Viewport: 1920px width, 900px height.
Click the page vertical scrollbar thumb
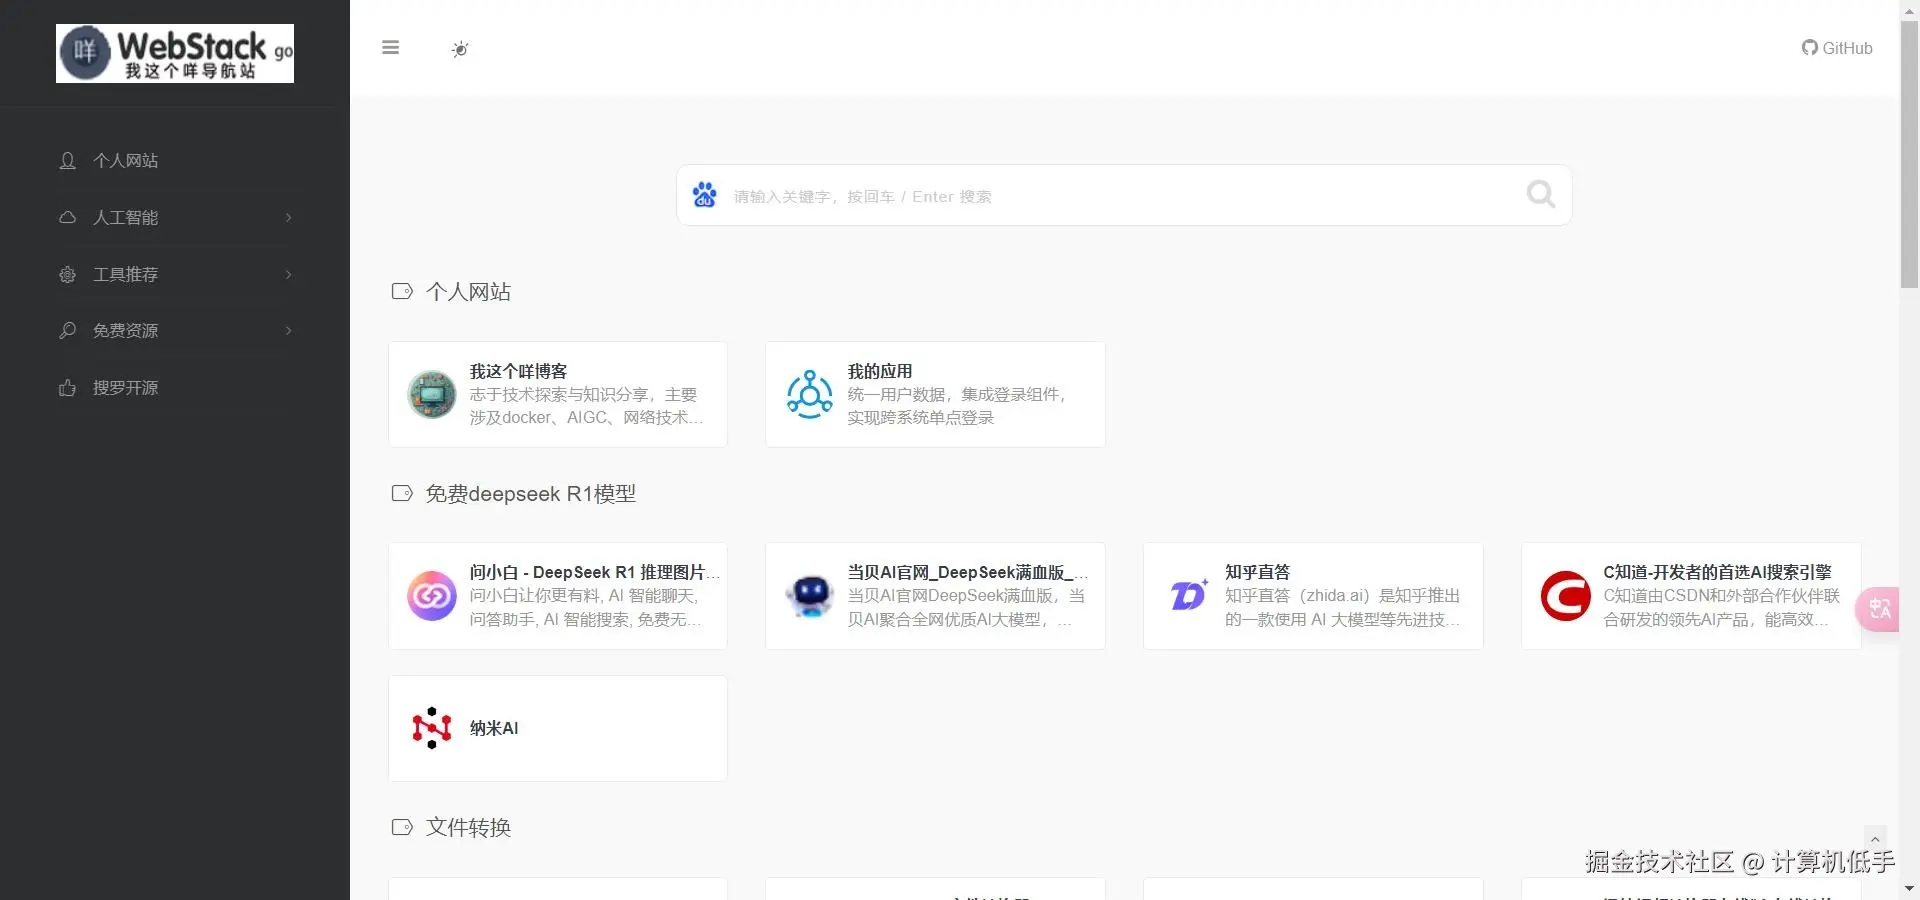pyautogui.click(x=1909, y=155)
